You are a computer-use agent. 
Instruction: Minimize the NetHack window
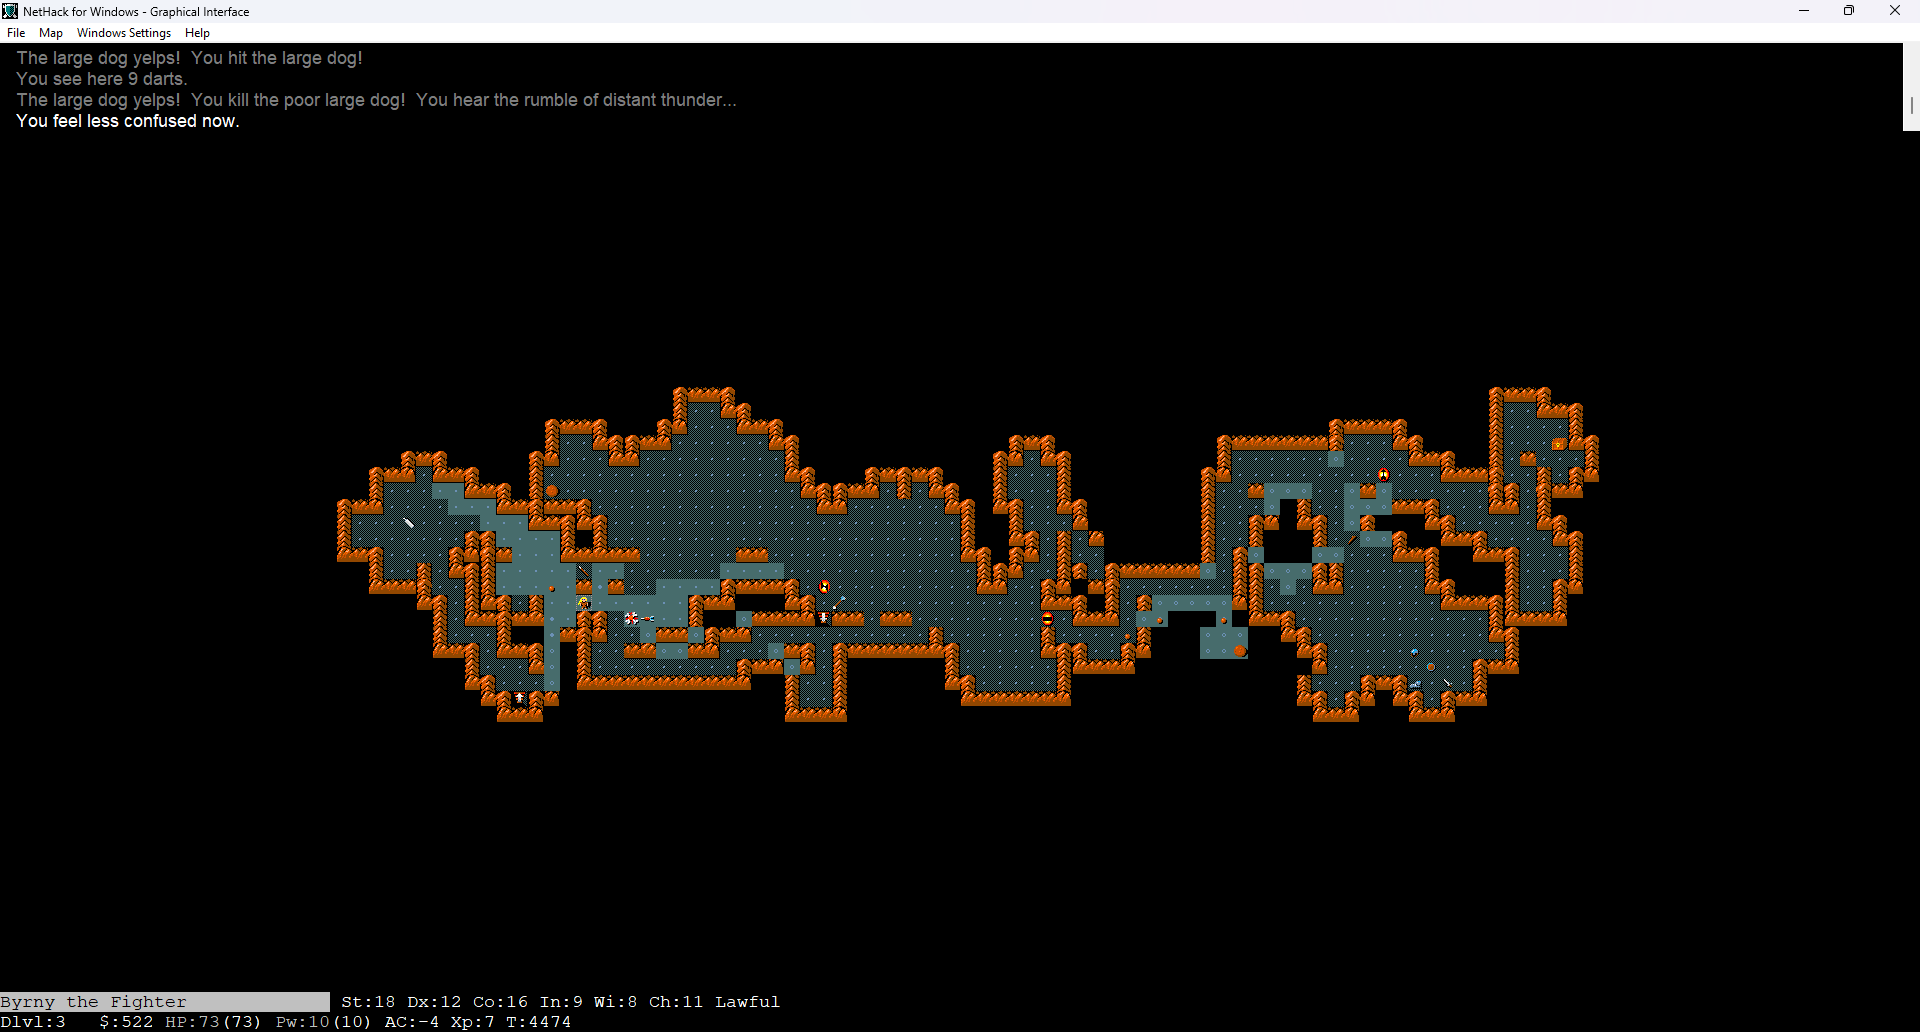click(1804, 11)
